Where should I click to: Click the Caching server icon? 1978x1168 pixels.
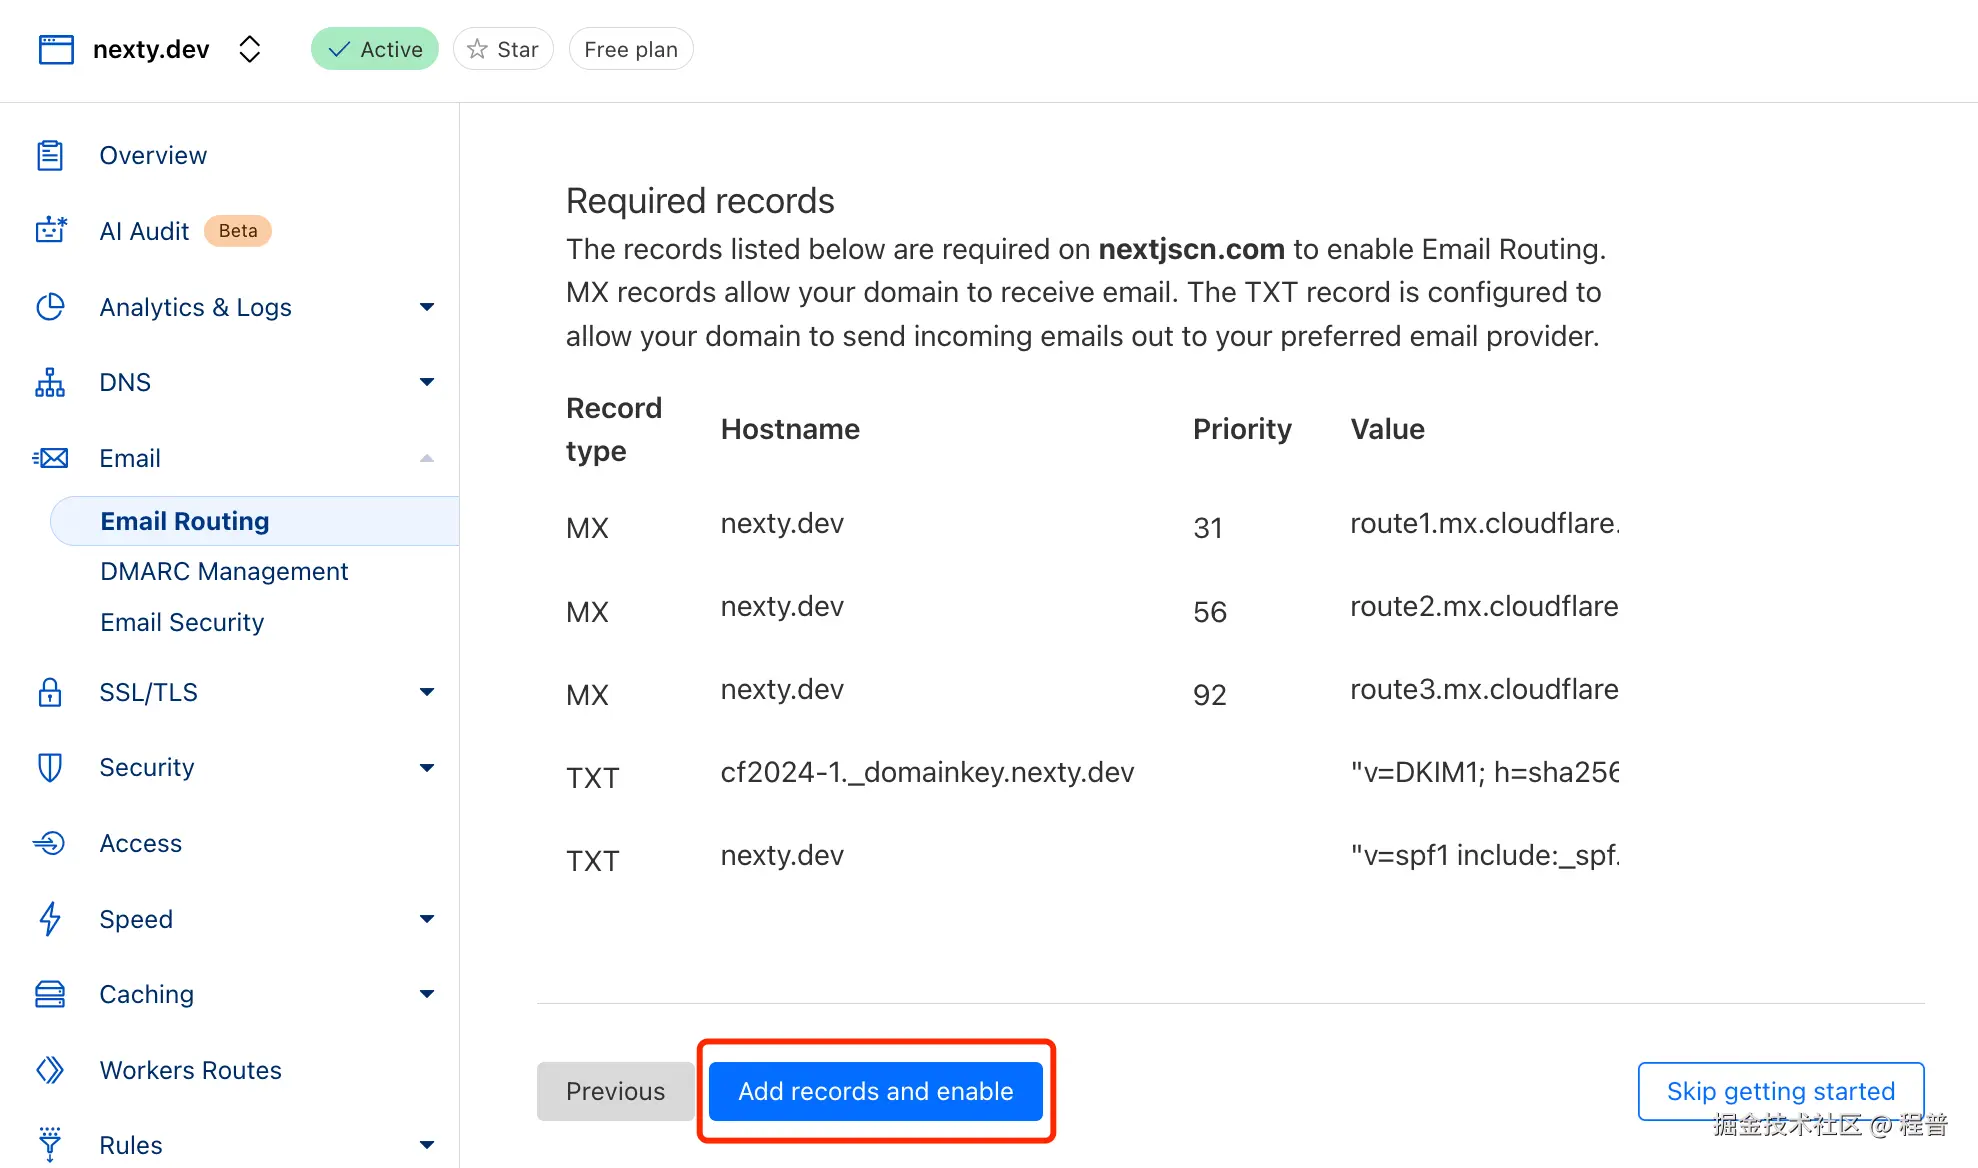point(50,994)
